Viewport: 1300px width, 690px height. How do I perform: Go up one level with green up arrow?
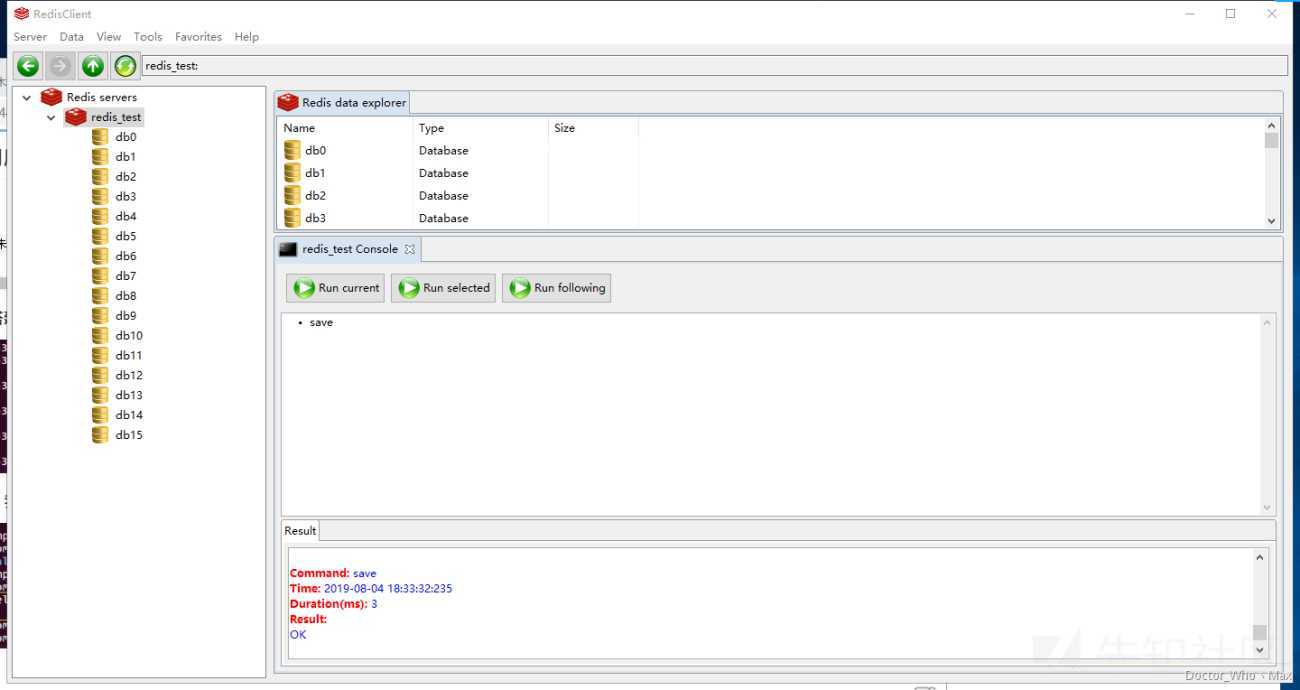(x=93, y=66)
